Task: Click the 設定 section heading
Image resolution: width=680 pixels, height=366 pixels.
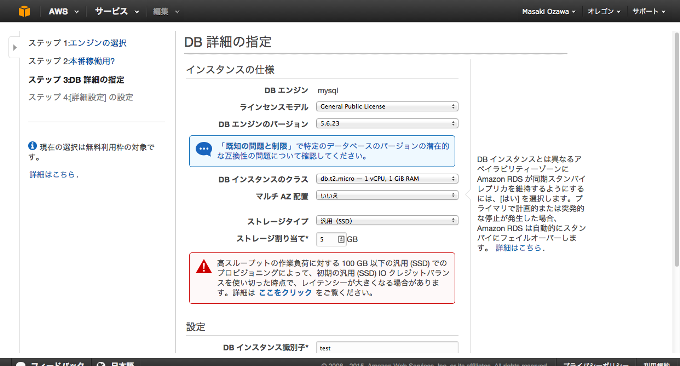Action: click(196, 327)
